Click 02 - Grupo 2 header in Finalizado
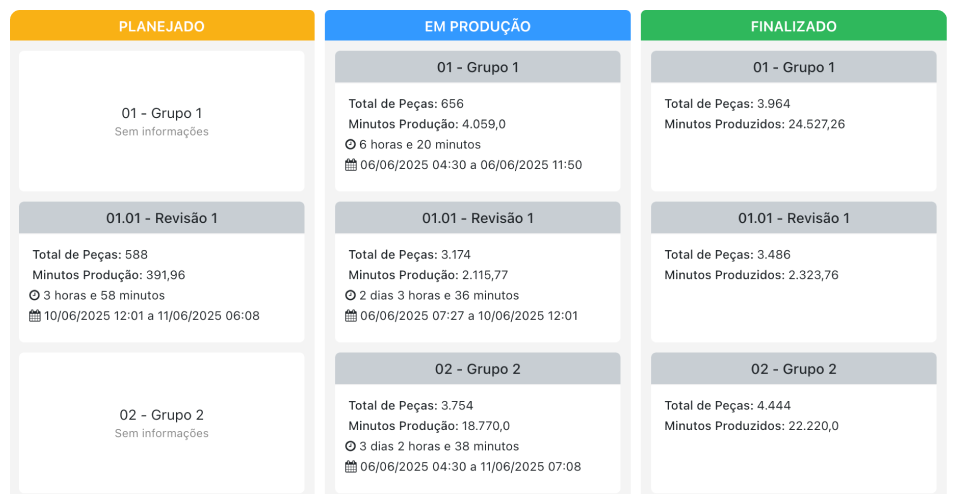 [x=793, y=369]
